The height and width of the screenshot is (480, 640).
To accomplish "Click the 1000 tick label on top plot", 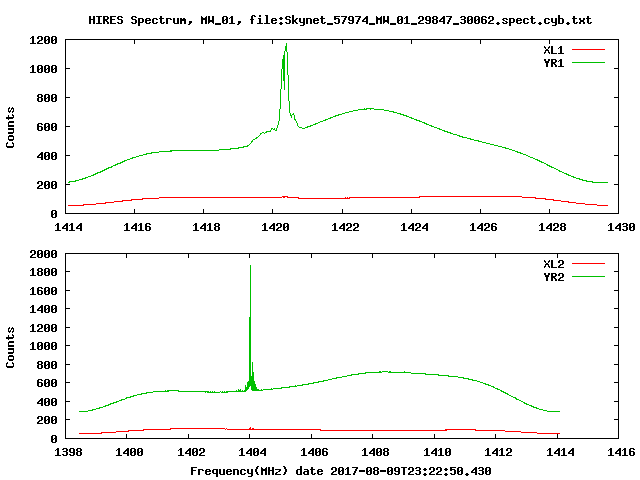I will [x=43, y=69].
